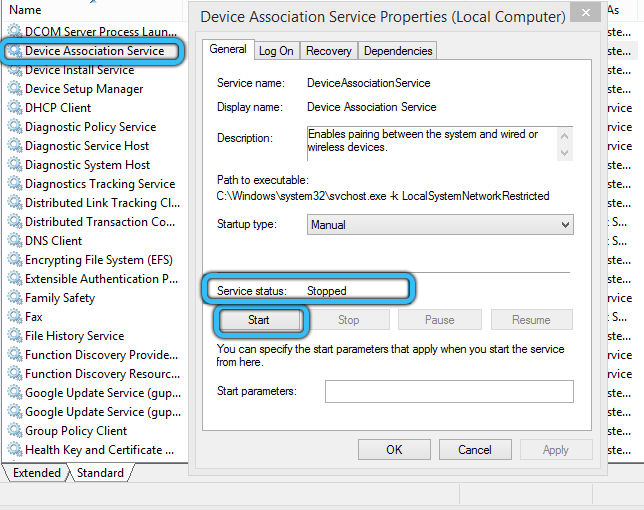The image size is (644, 510).
Task: Click the disabled Resume button
Action: 531,320
